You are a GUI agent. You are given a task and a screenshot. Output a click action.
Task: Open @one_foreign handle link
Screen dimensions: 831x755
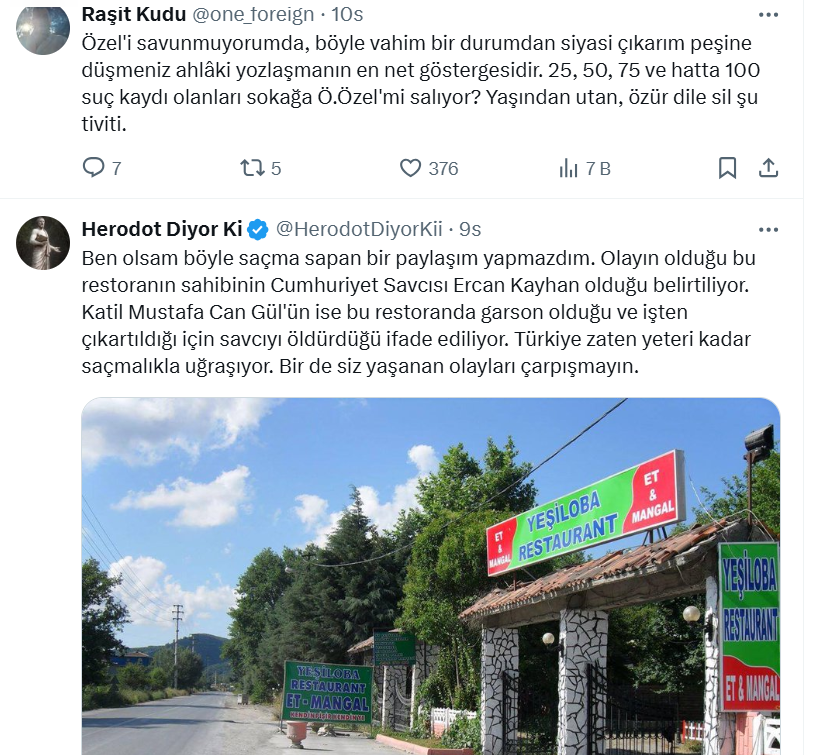click(x=253, y=14)
